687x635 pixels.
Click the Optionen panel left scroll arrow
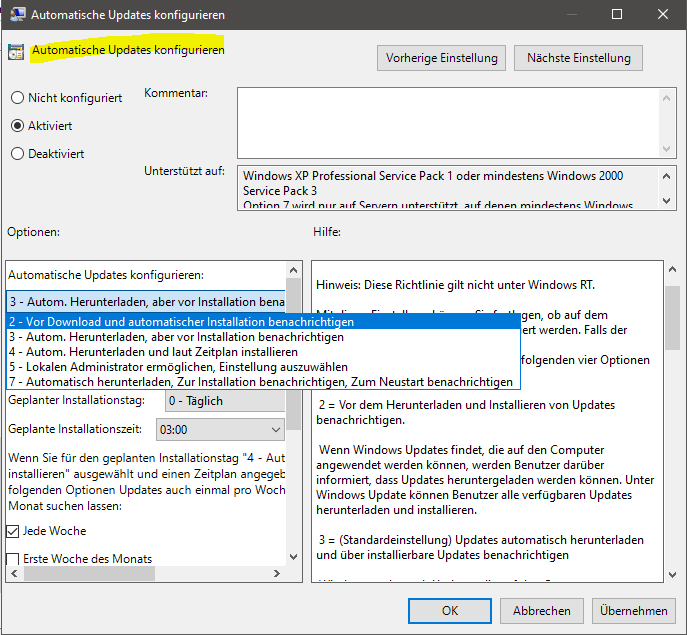(x=14, y=573)
